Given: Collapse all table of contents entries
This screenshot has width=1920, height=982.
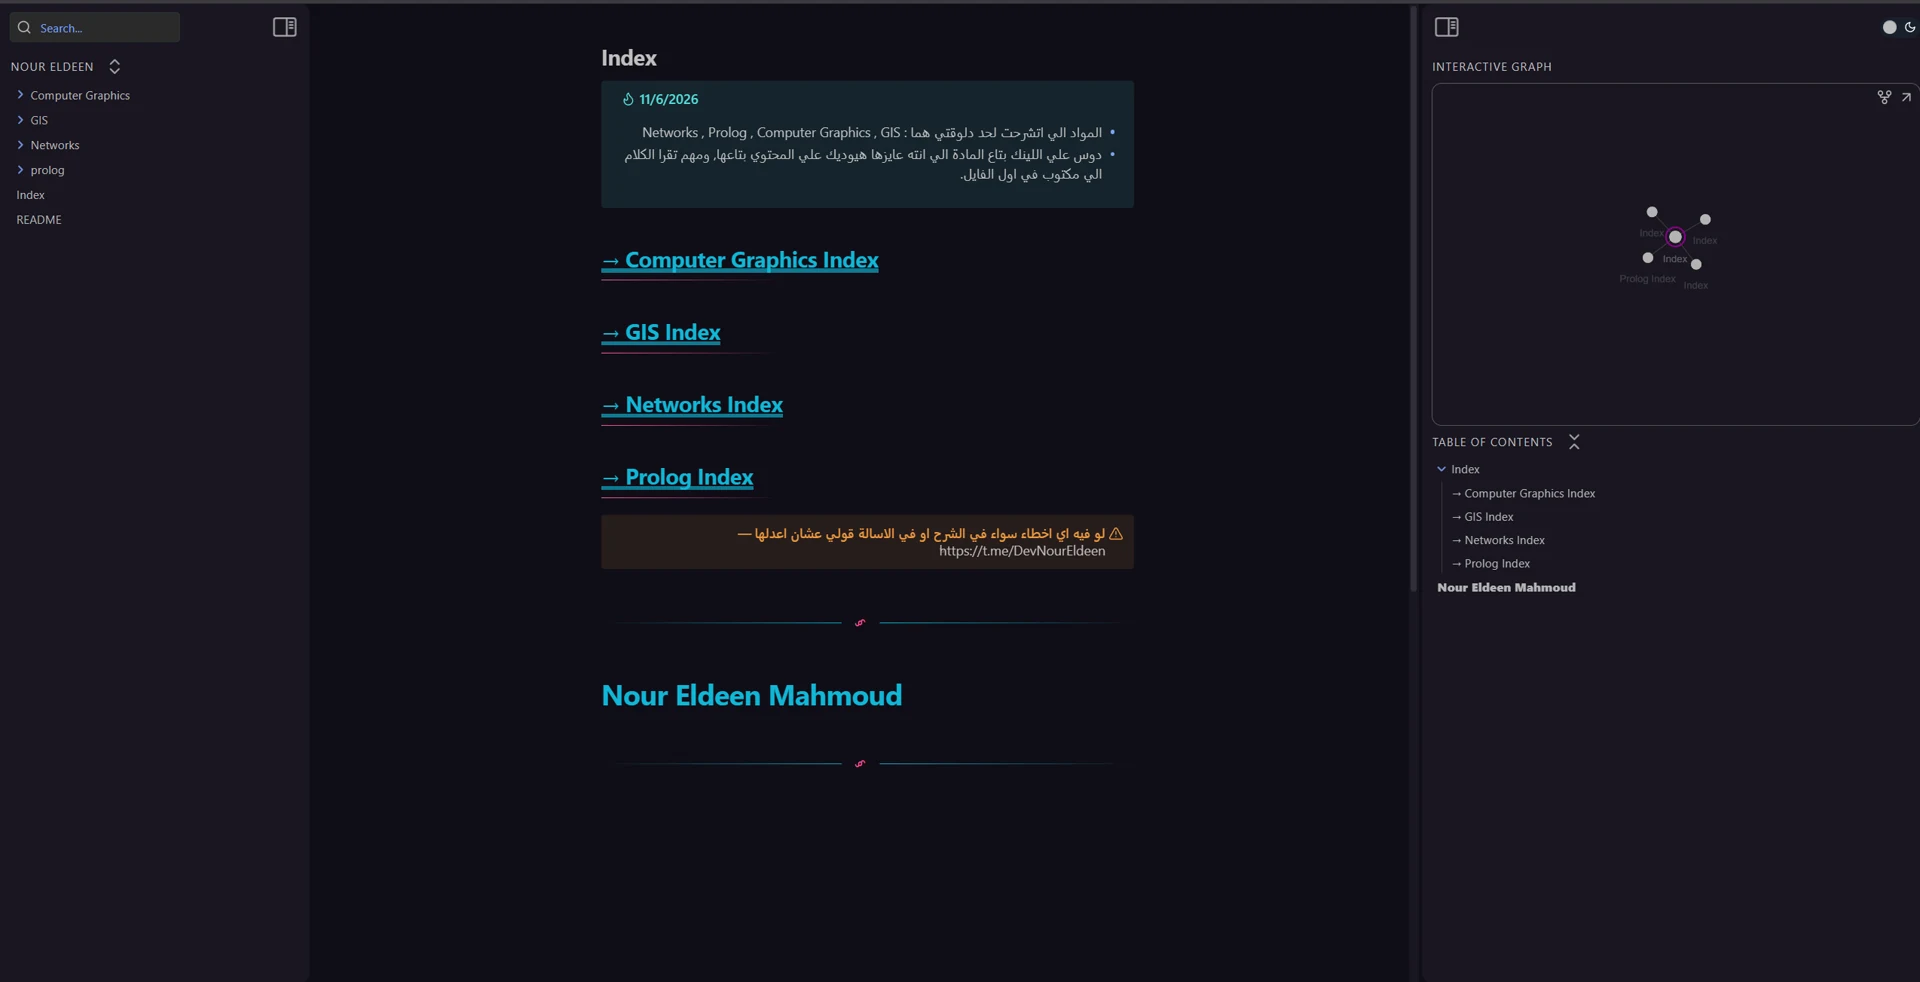Looking at the screenshot, I should pos(1574,442).
